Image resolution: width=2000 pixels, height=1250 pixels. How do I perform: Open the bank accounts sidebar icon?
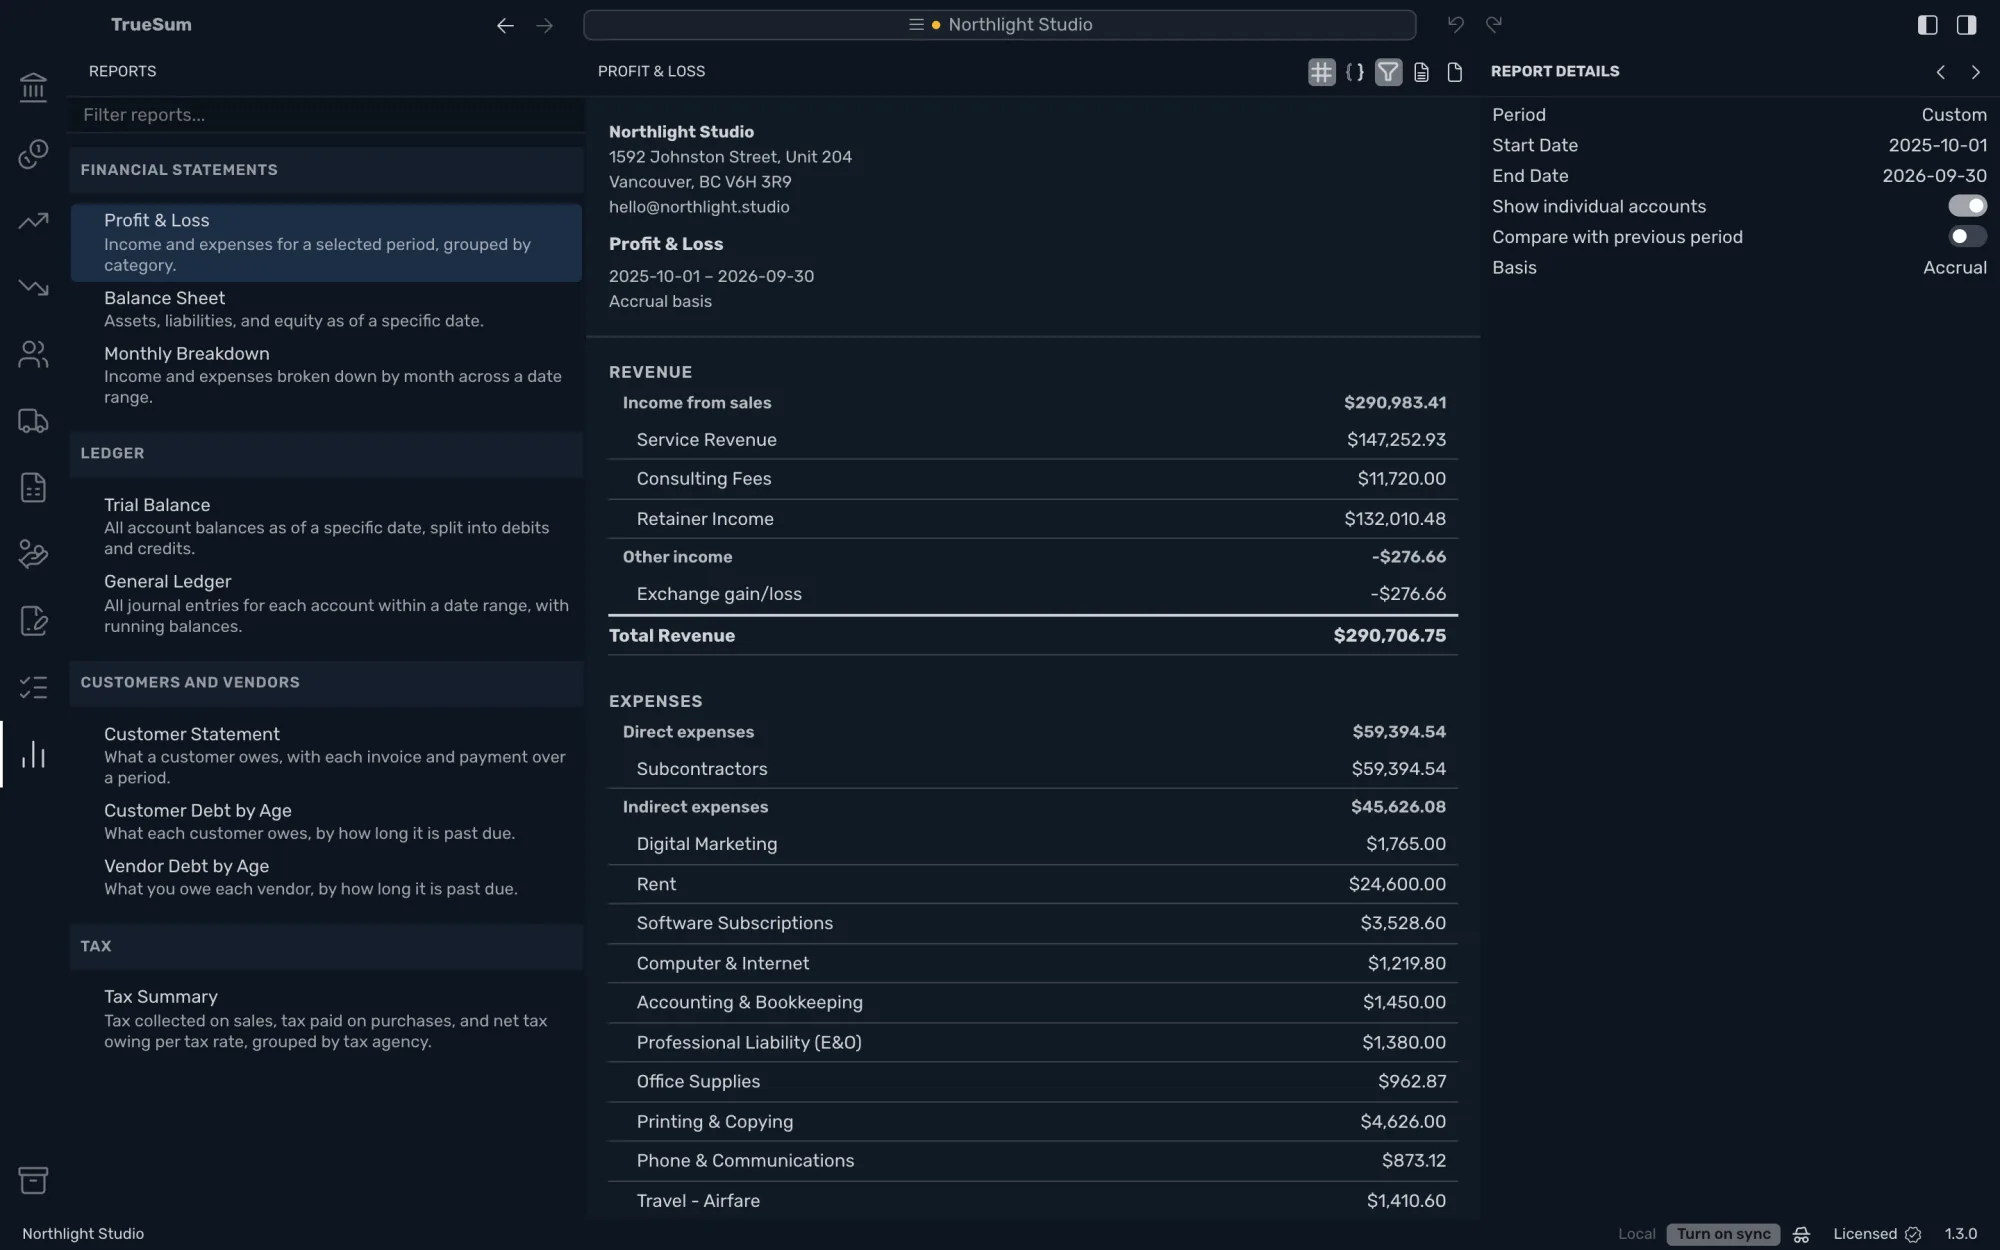(x=33, y=87)
